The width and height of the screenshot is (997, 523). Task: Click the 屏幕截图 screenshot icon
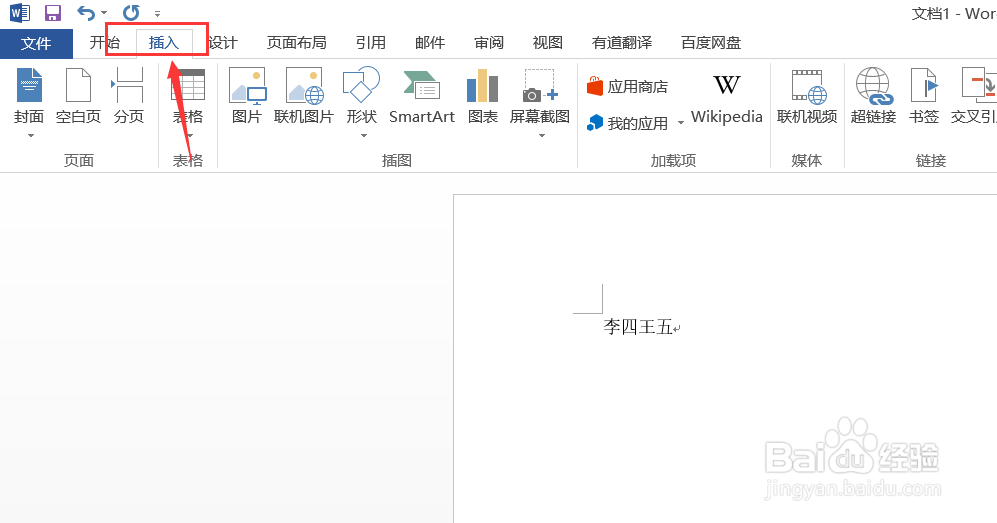pyautogui.click(x=540, y=85)
